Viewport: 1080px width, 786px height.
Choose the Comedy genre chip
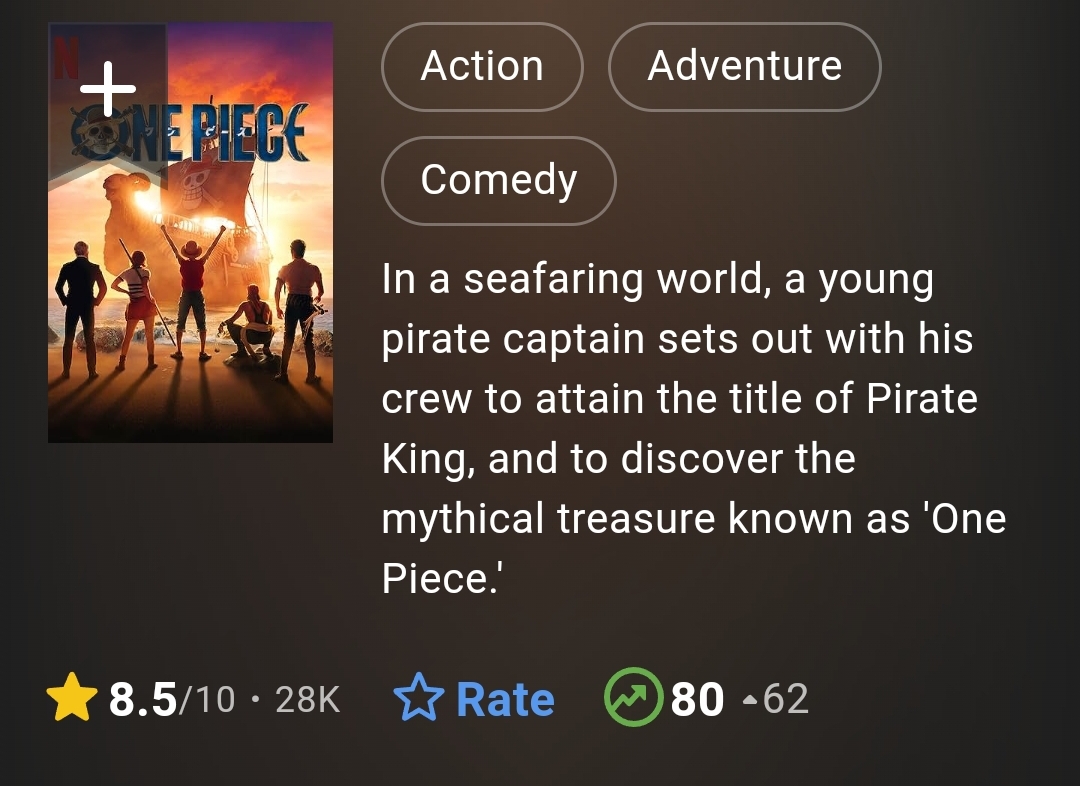[498, 181]
